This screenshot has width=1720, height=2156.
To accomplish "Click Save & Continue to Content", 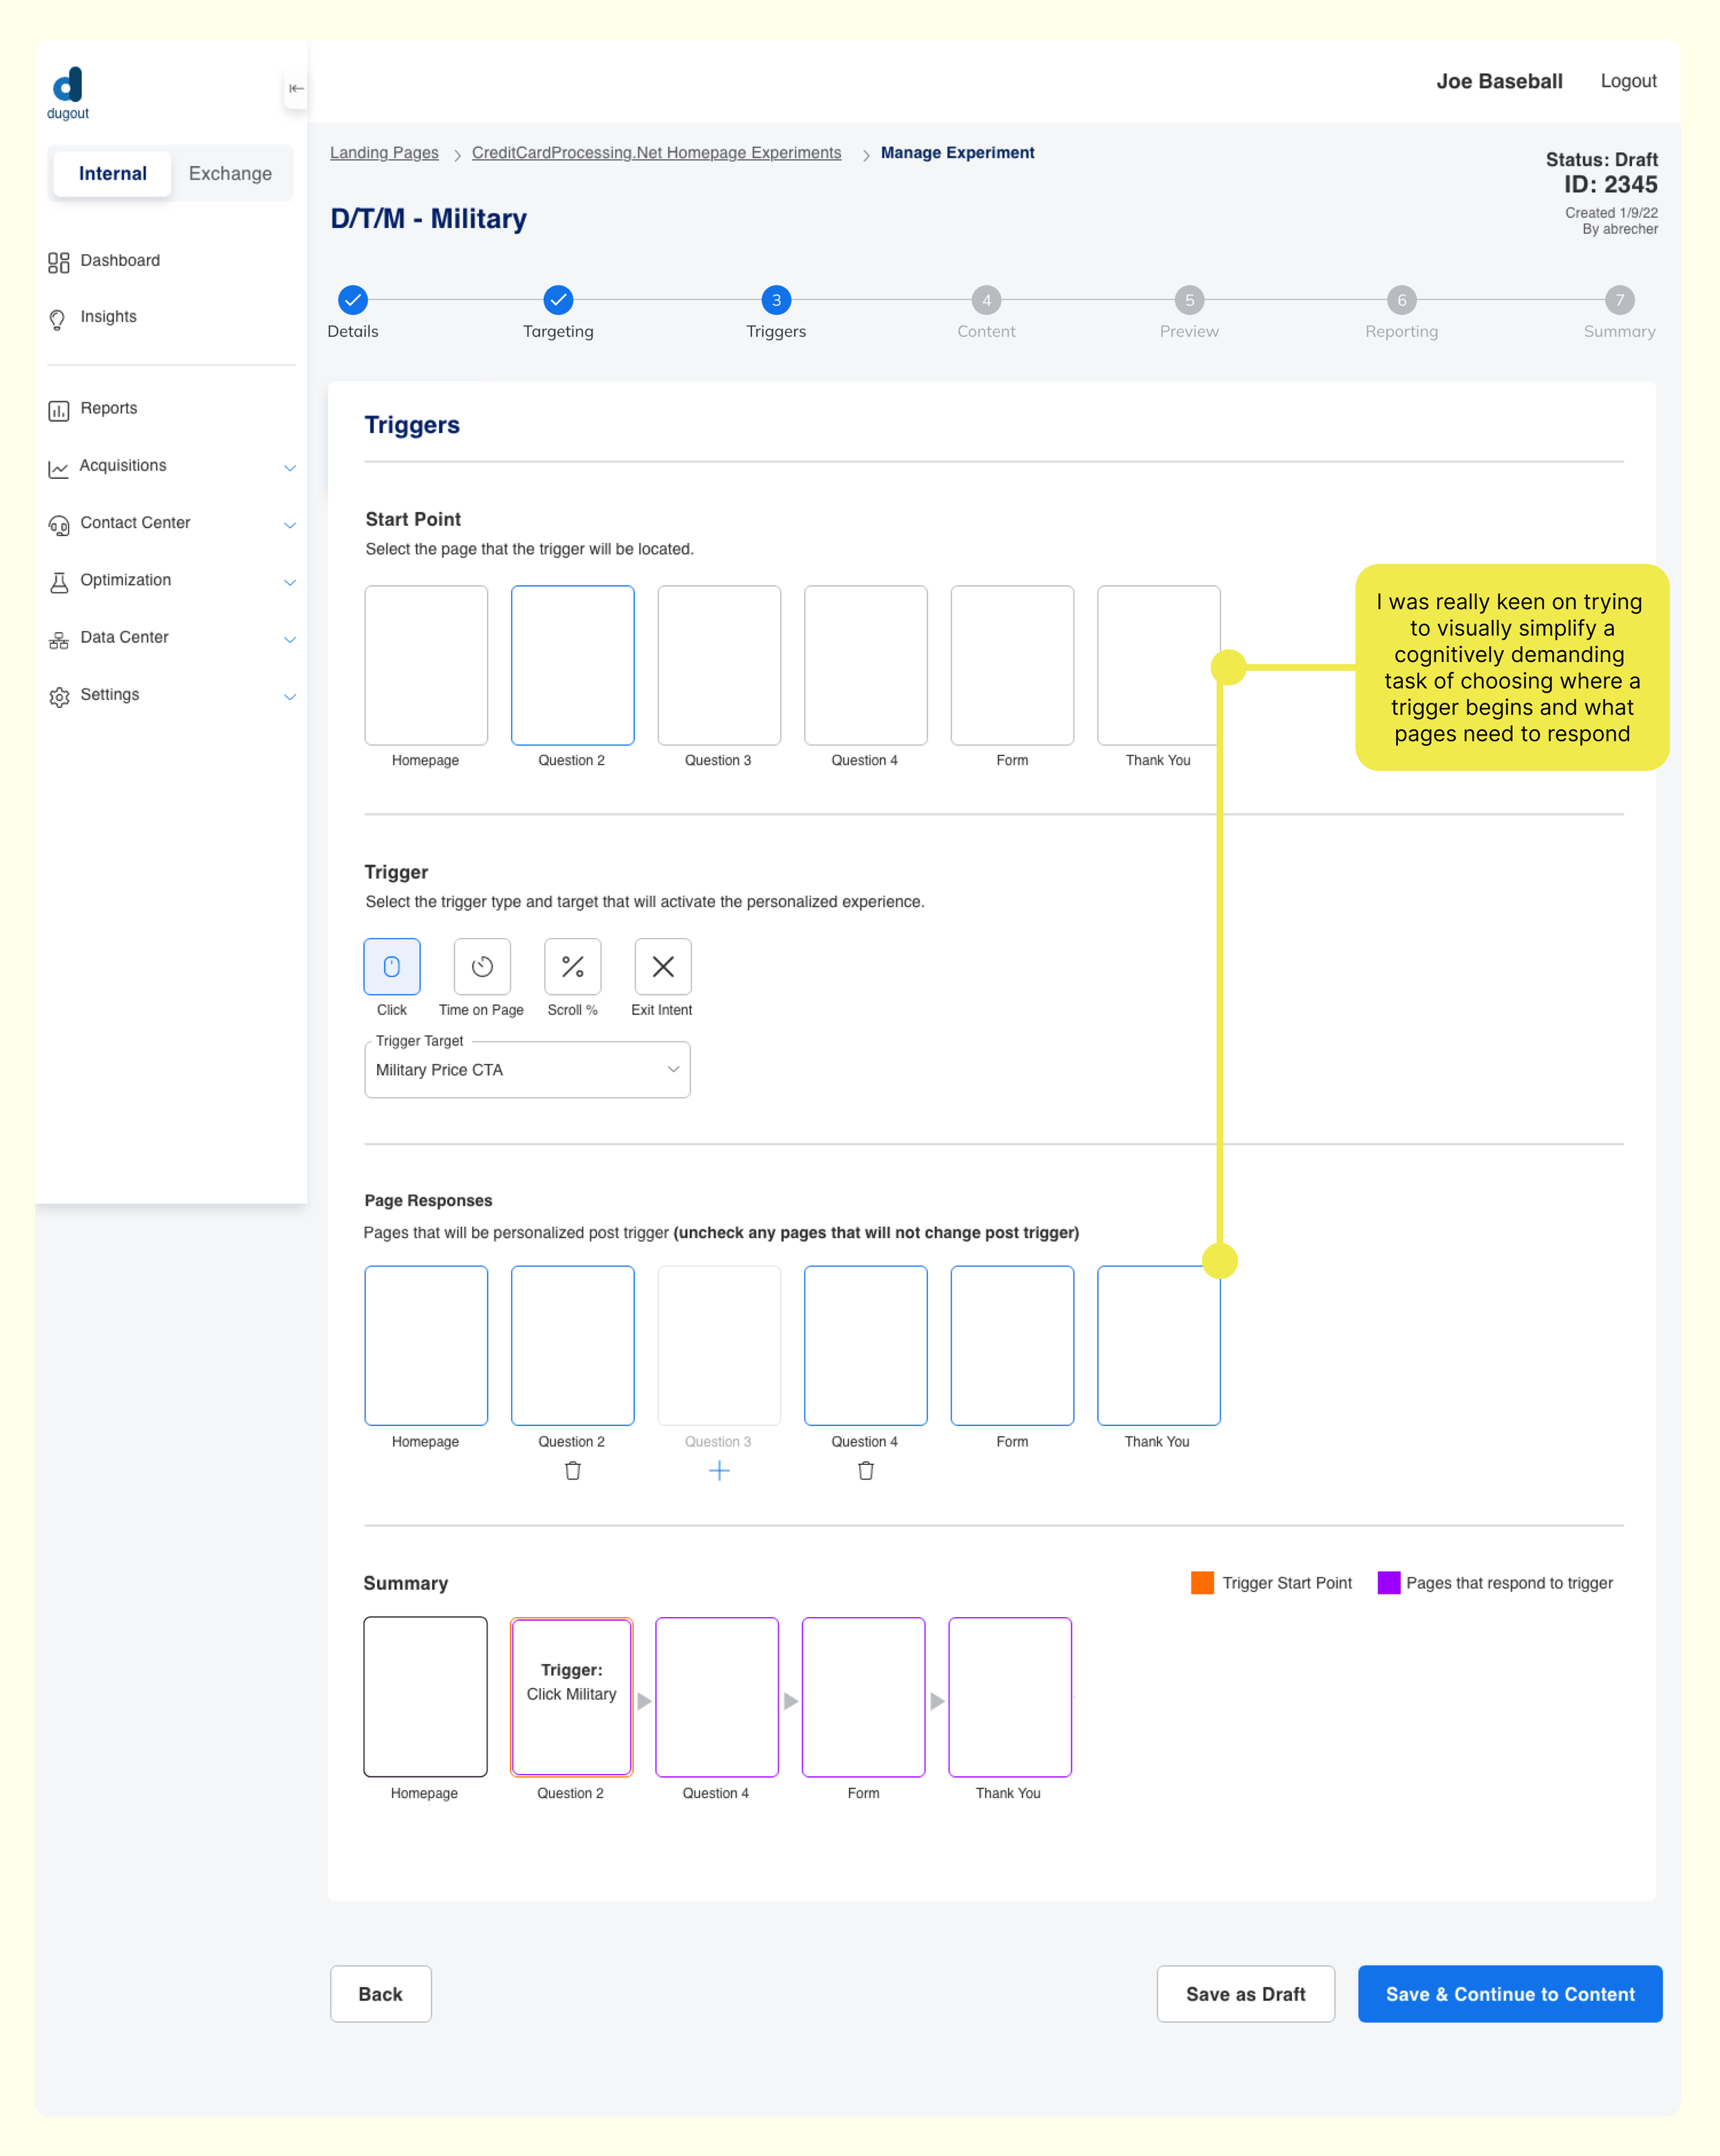I will tap(1509, 1994).
